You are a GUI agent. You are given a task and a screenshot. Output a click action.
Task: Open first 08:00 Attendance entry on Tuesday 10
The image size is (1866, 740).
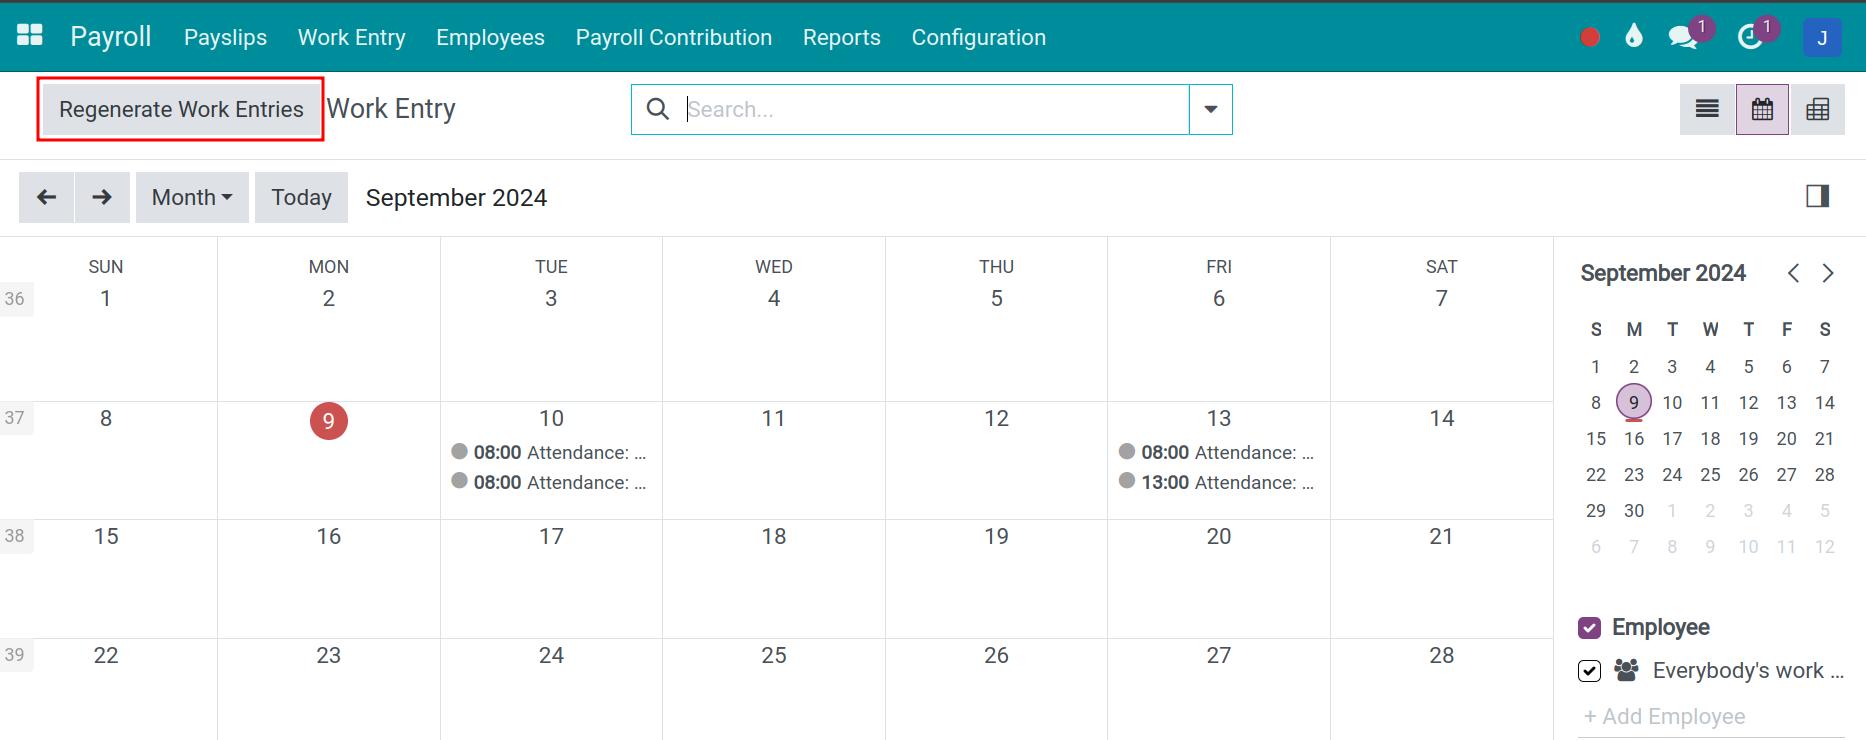(x=549, y=452)
